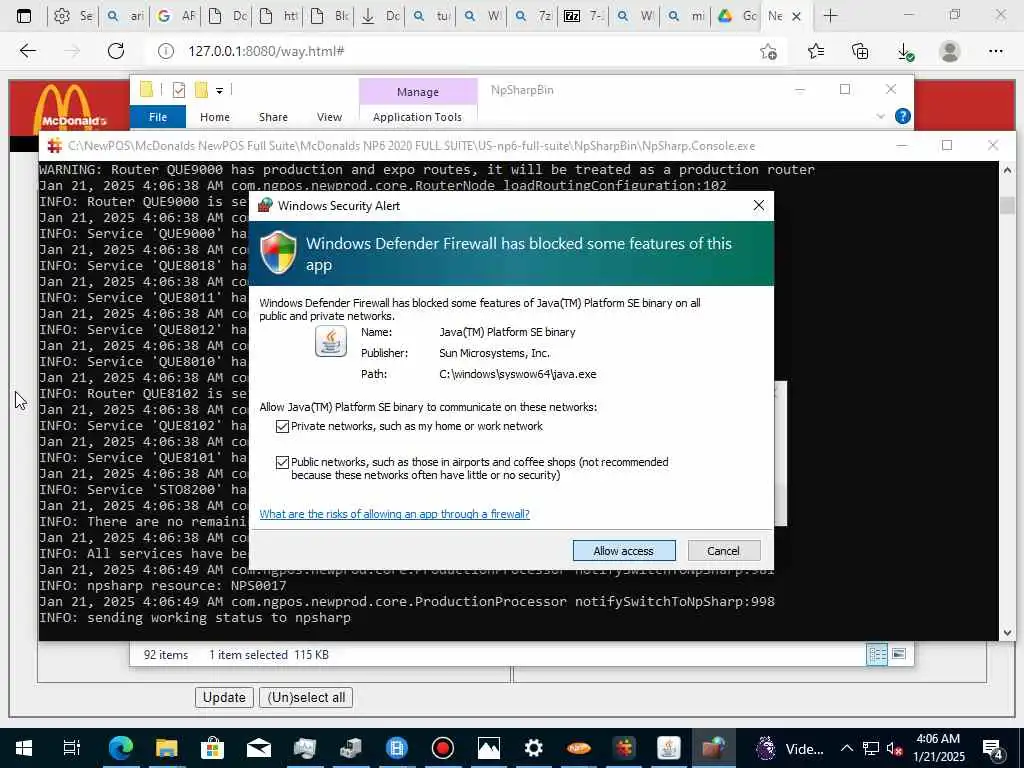Open File Explorer from the taskbar

click(x=167, y=748)
